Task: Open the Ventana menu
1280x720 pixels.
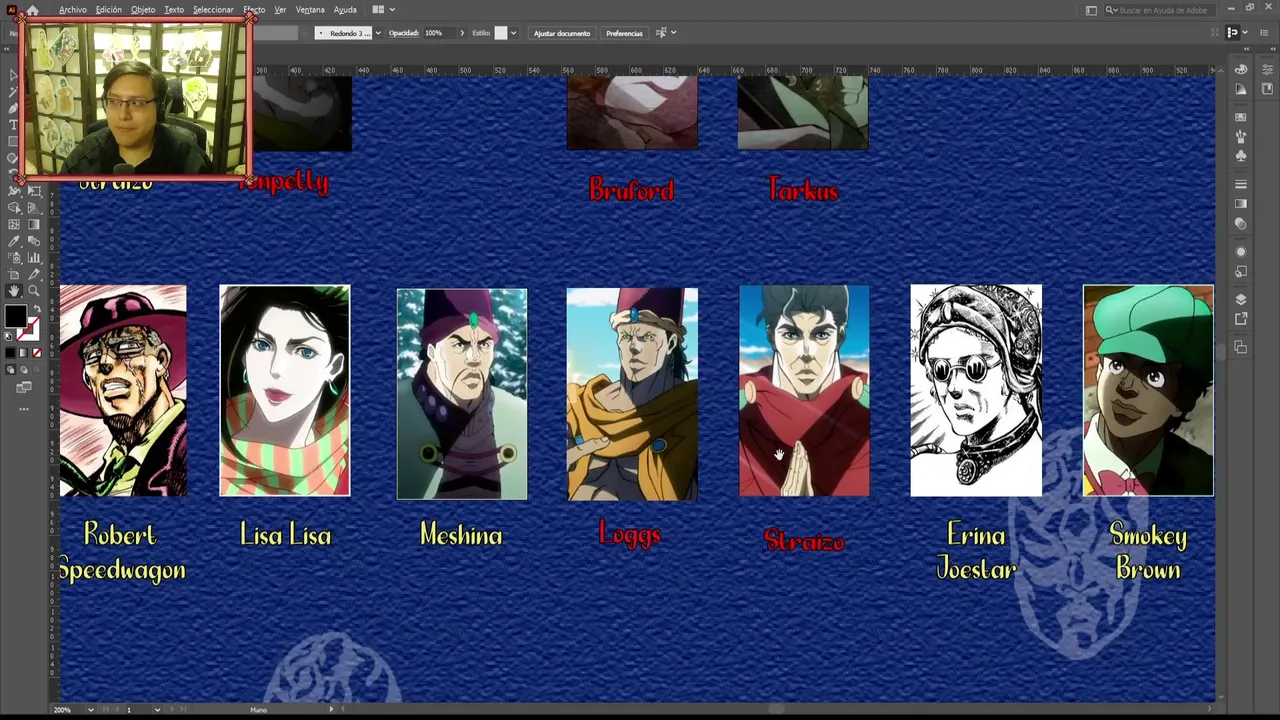Action: tap(310, 9)
